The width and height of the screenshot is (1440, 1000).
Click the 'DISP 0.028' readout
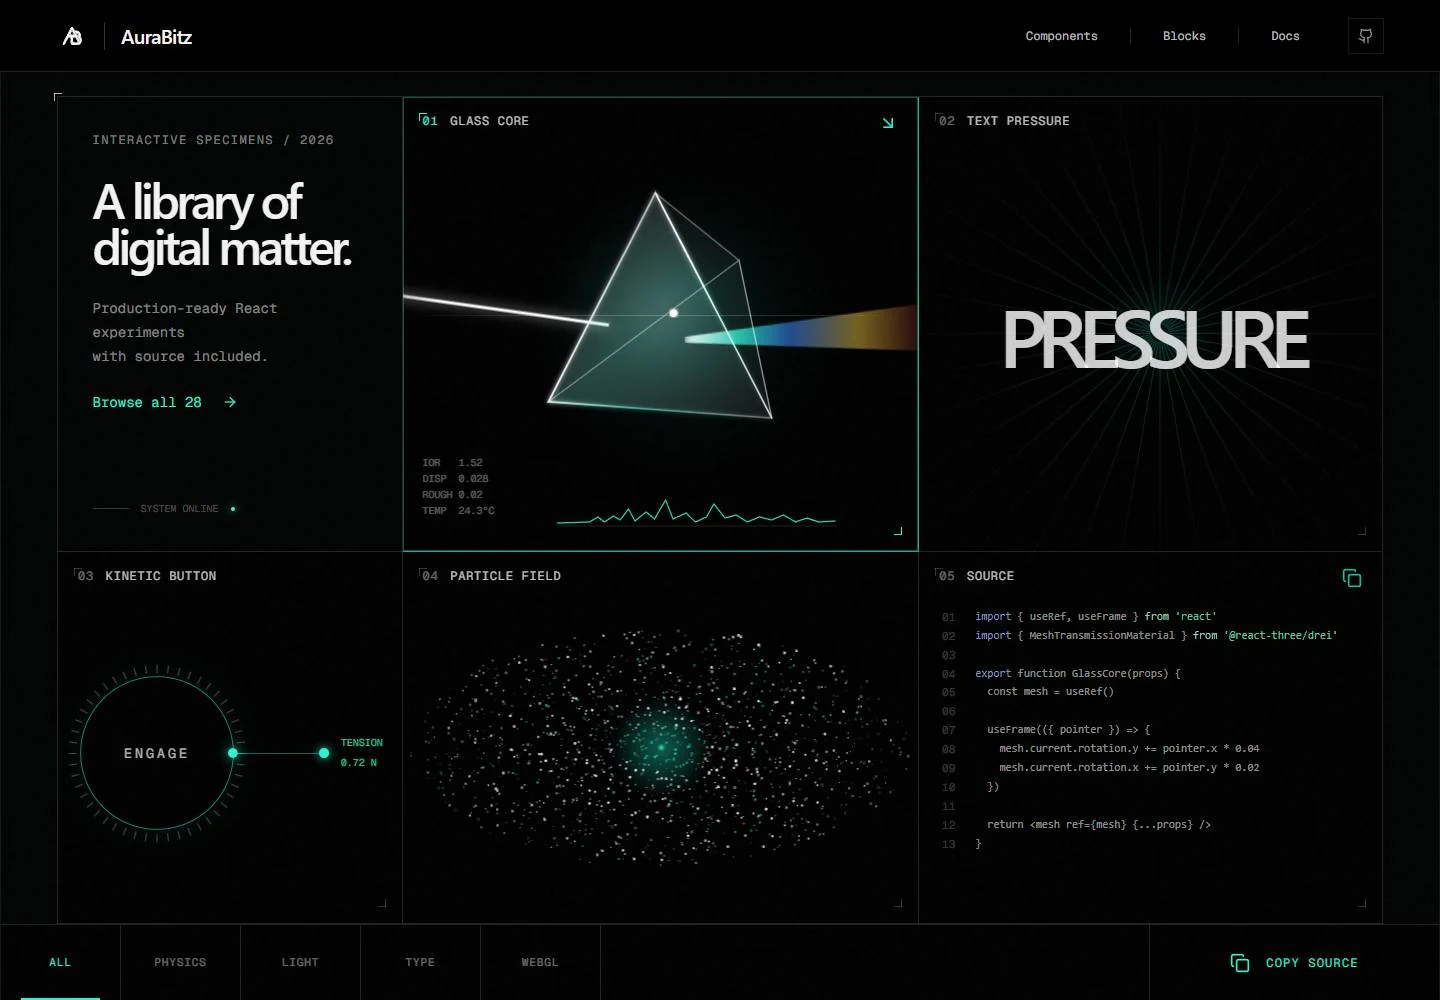point(455,479)
